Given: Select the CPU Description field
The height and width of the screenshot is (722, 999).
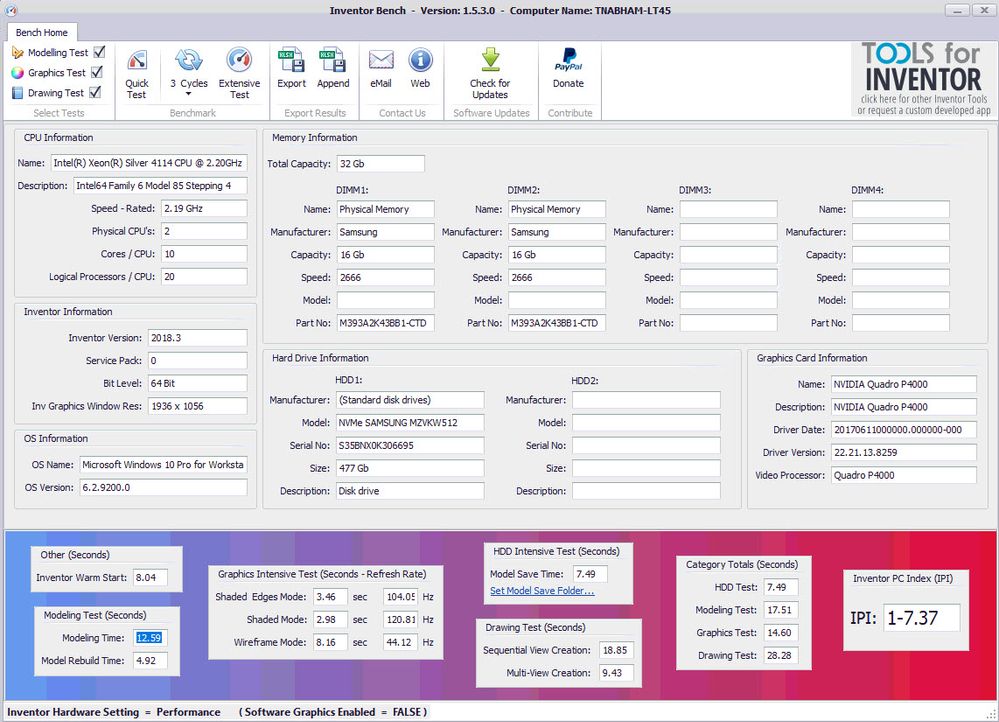Looking at the screenshot, I should (x=161, y=186).
